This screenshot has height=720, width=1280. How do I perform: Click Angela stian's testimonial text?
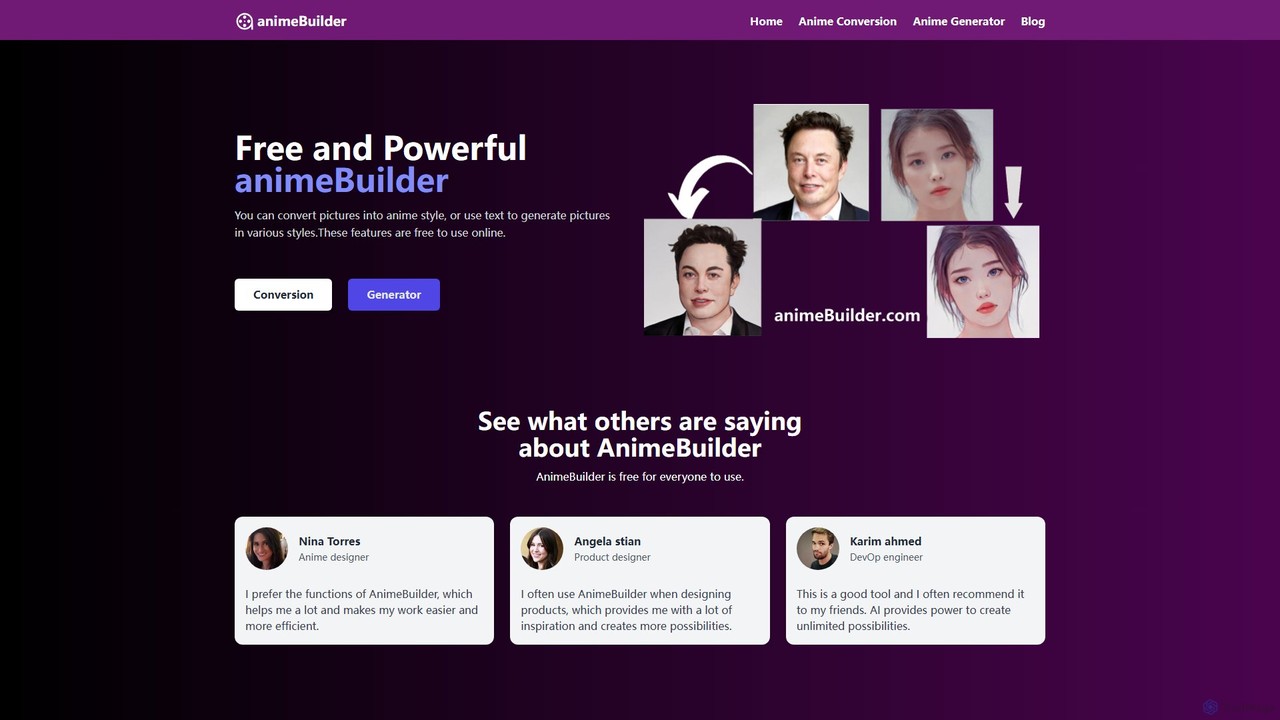point(627,610)
